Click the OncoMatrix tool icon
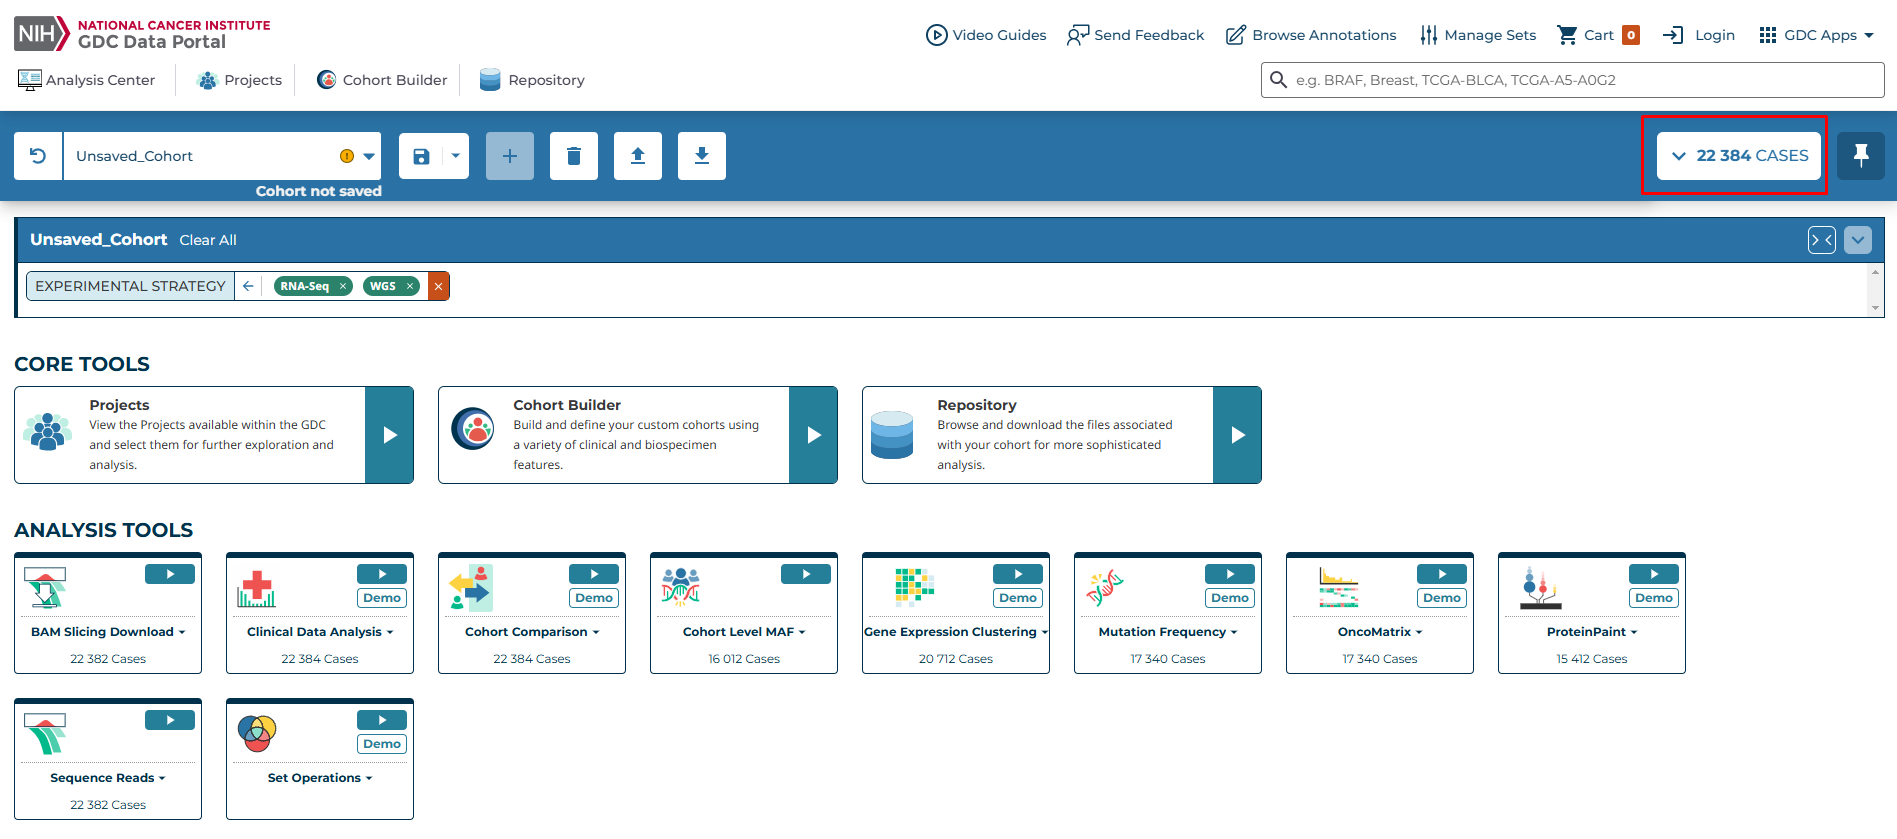Screen dimensions: 1897x839 point(1338,588)
